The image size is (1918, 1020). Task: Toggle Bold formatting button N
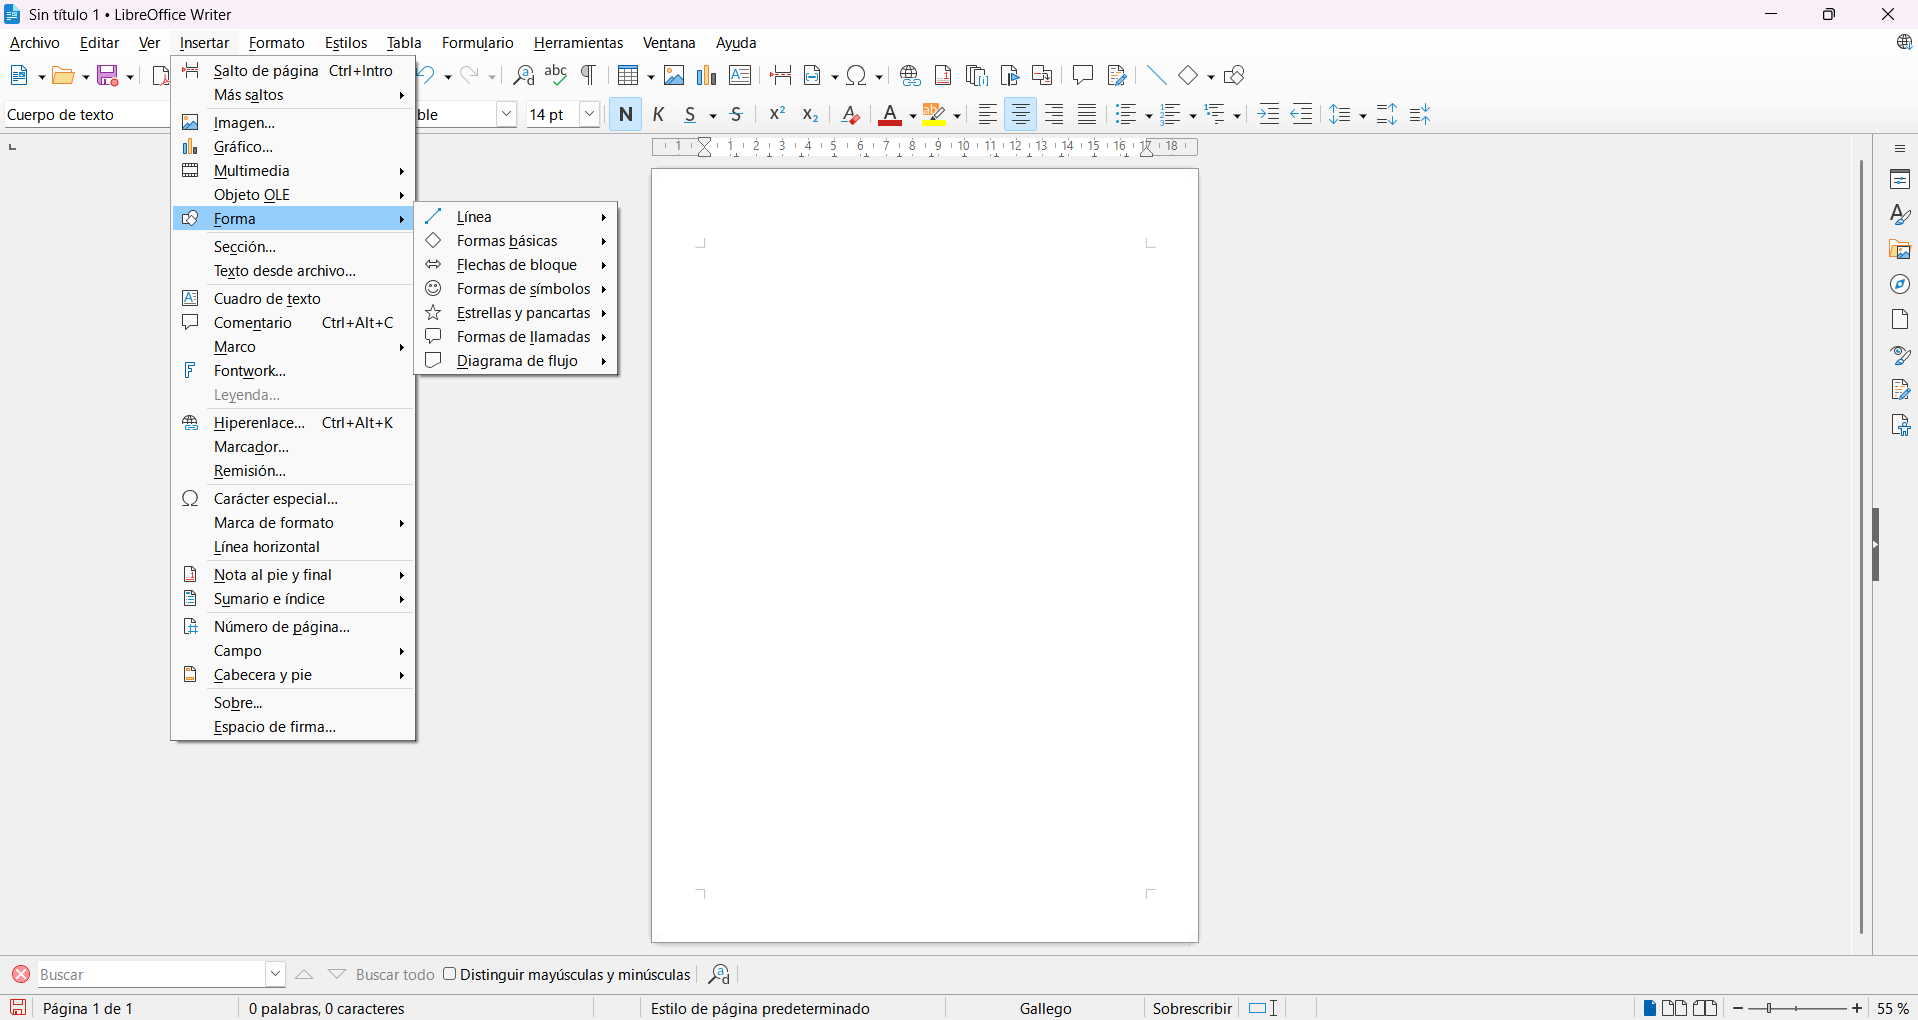(x=626, y=115)
